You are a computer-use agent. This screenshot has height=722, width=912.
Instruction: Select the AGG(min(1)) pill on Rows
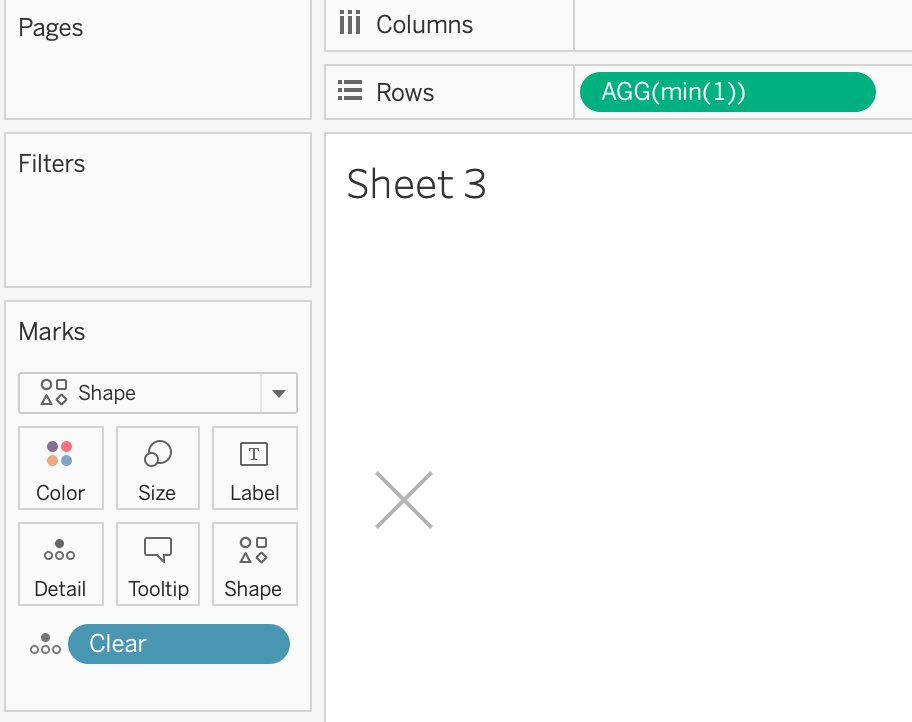pos(728,92)
